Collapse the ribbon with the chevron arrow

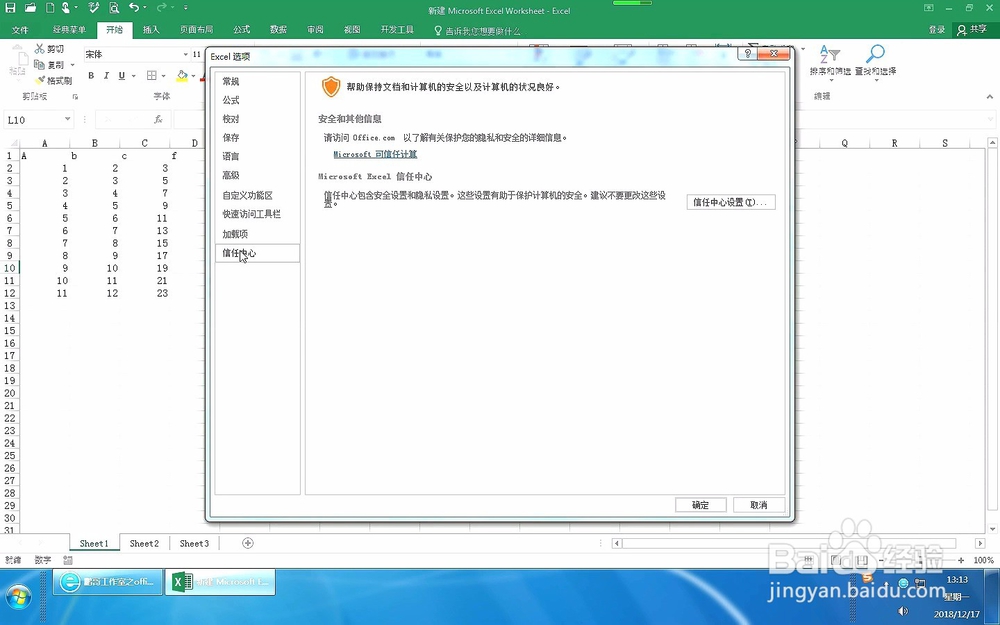pos(989,96)
